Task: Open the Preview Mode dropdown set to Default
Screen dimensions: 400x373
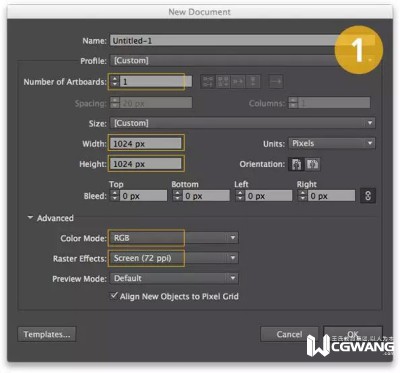Action: (174, 278)
